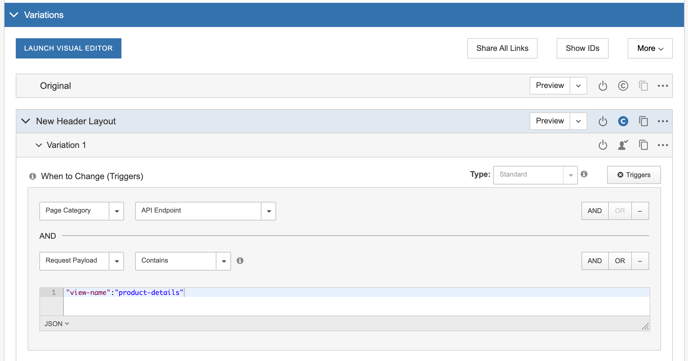The height and width of the screenshot is (361, 688).
Task: Click copy icon on New Header Layout row
Action: click(643, 122)
